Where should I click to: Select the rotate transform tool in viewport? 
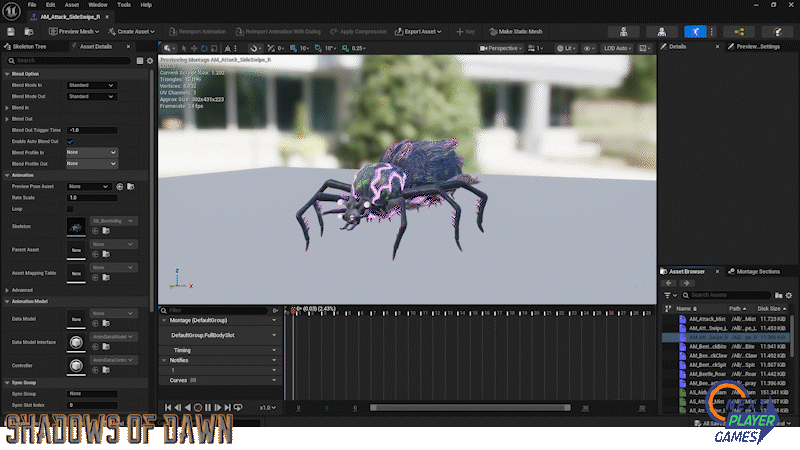click(204, 48)
